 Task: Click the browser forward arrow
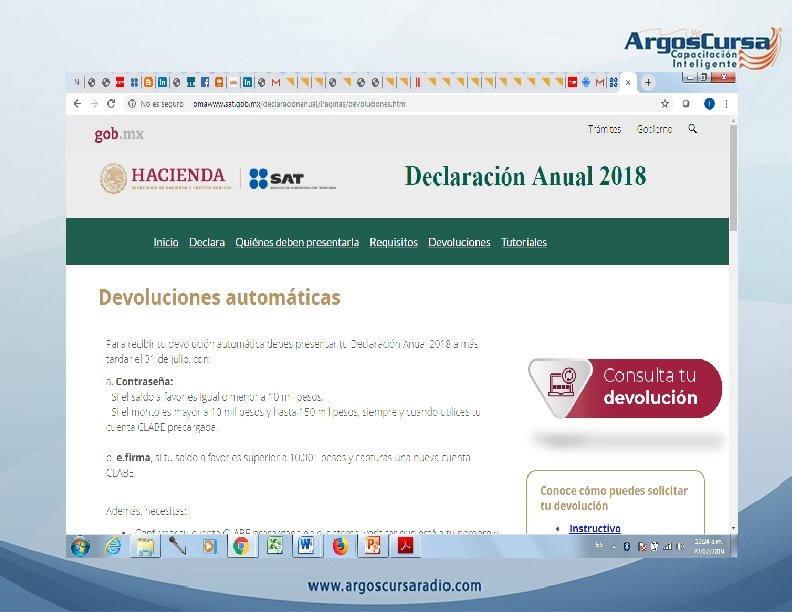point(94,104)
